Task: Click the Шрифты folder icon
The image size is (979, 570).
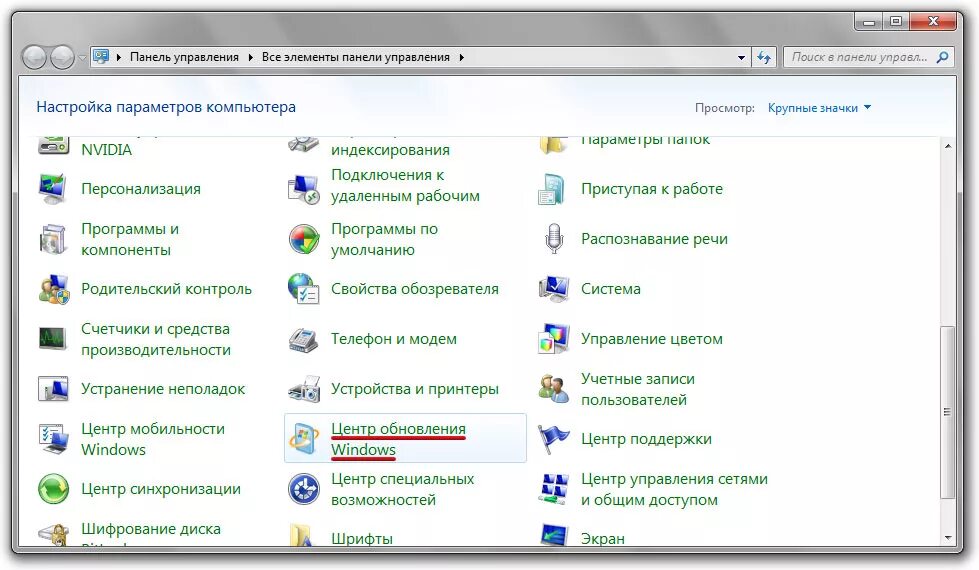Action: 303,536
